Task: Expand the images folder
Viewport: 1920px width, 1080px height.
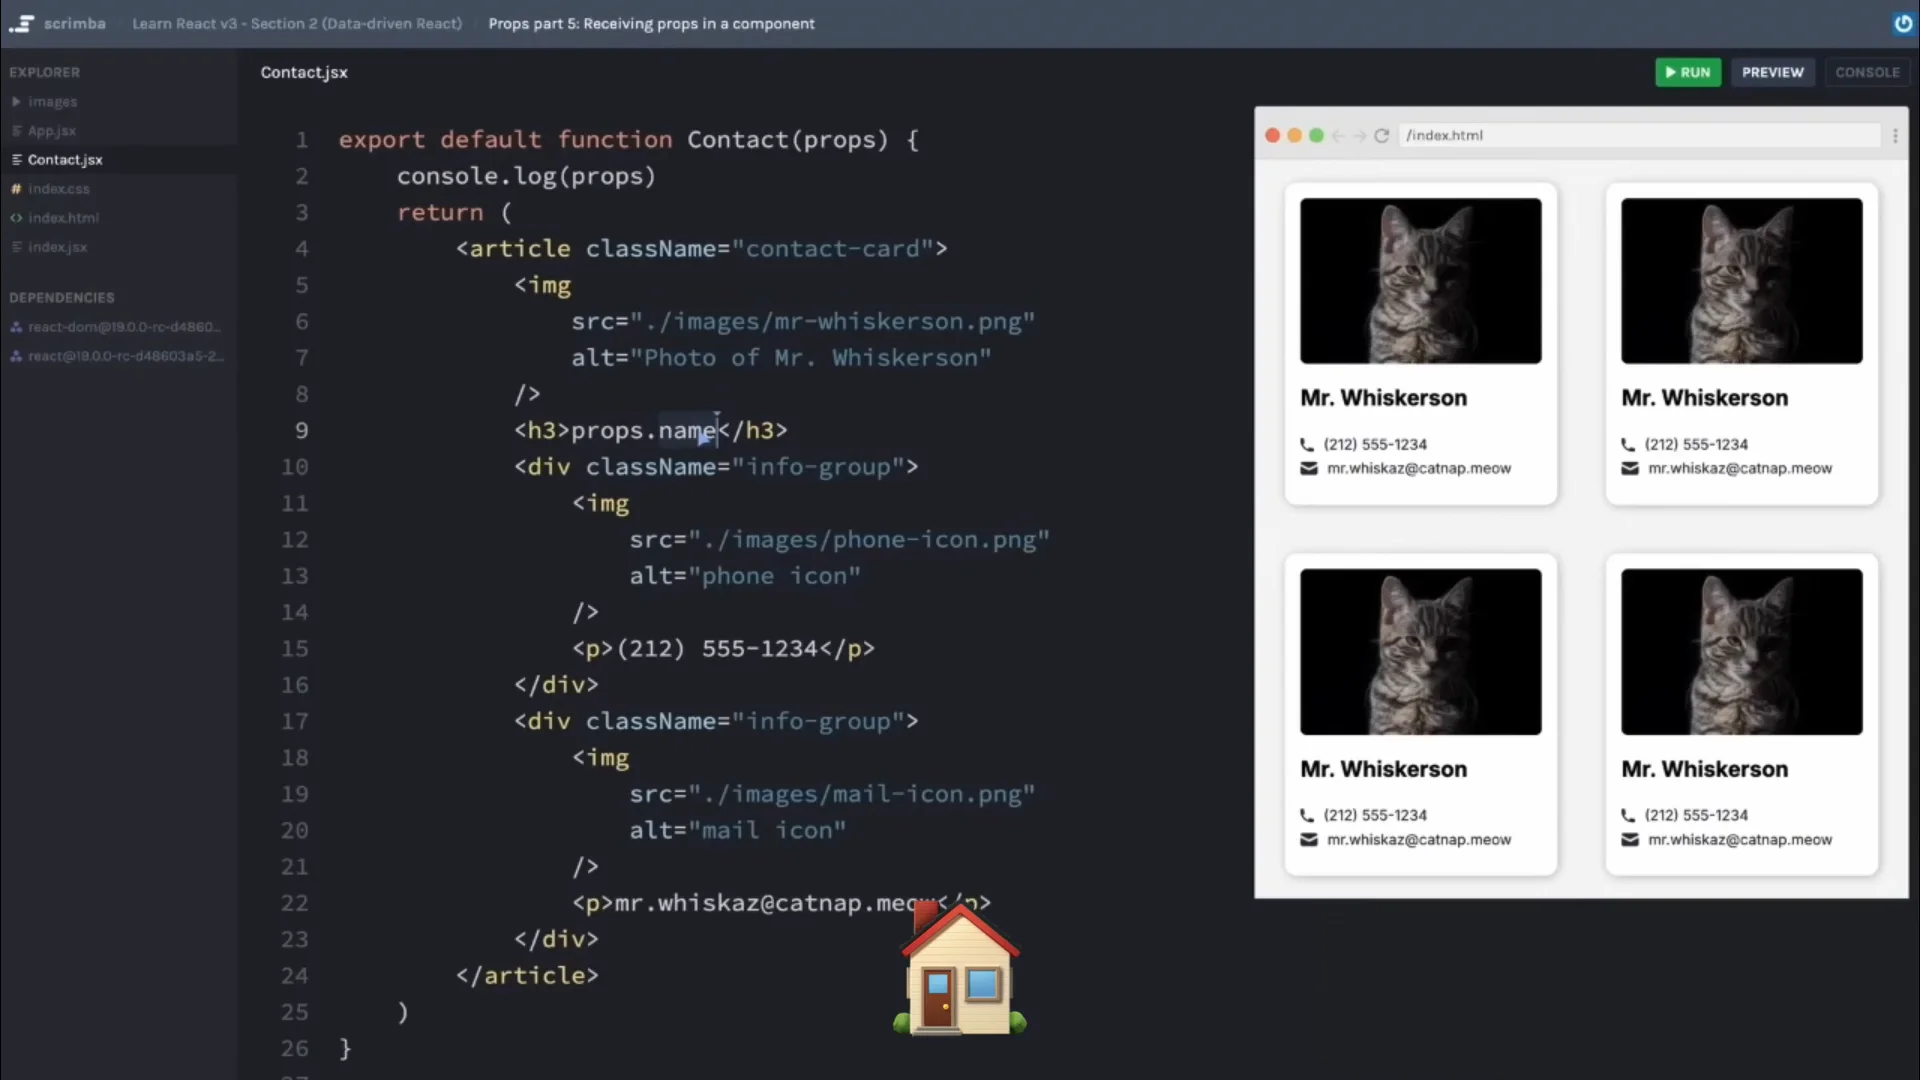Action: point(15,101)
